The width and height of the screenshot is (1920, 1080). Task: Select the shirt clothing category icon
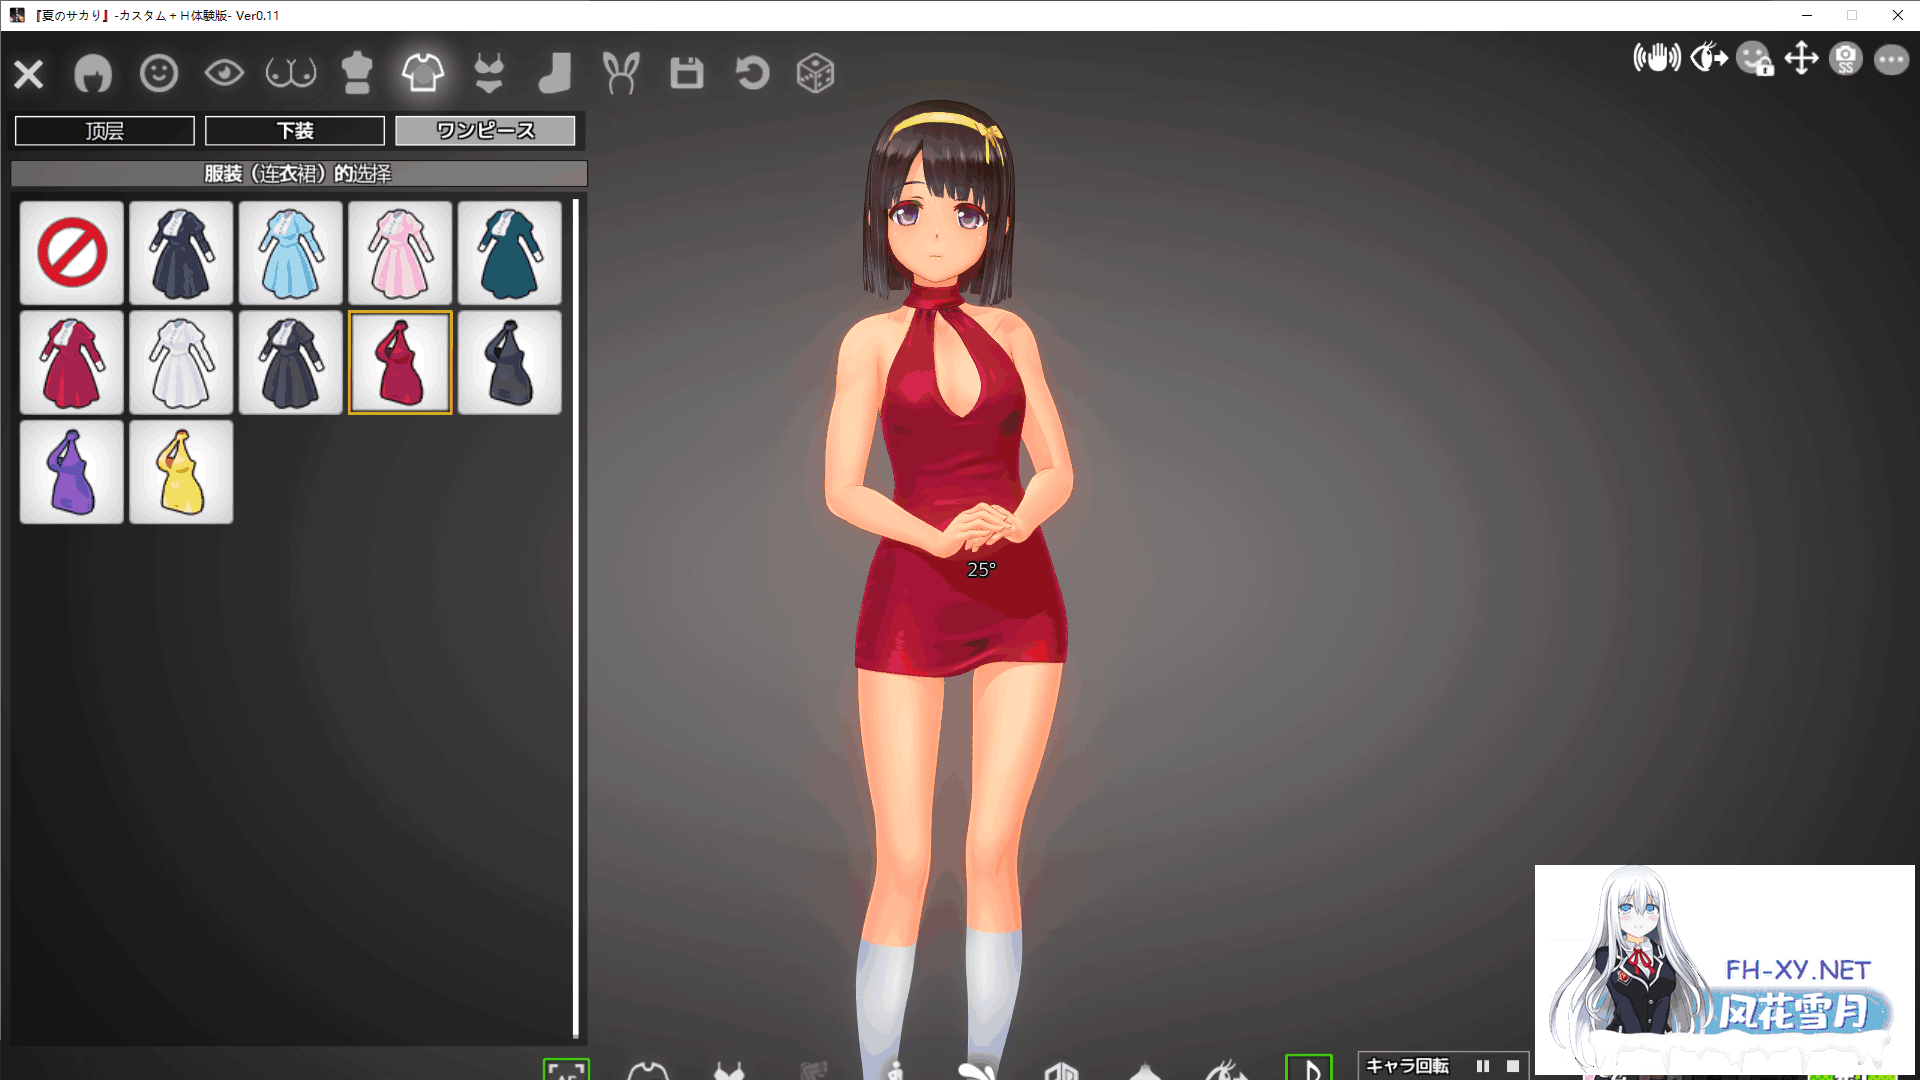click(x=422, y=72)
